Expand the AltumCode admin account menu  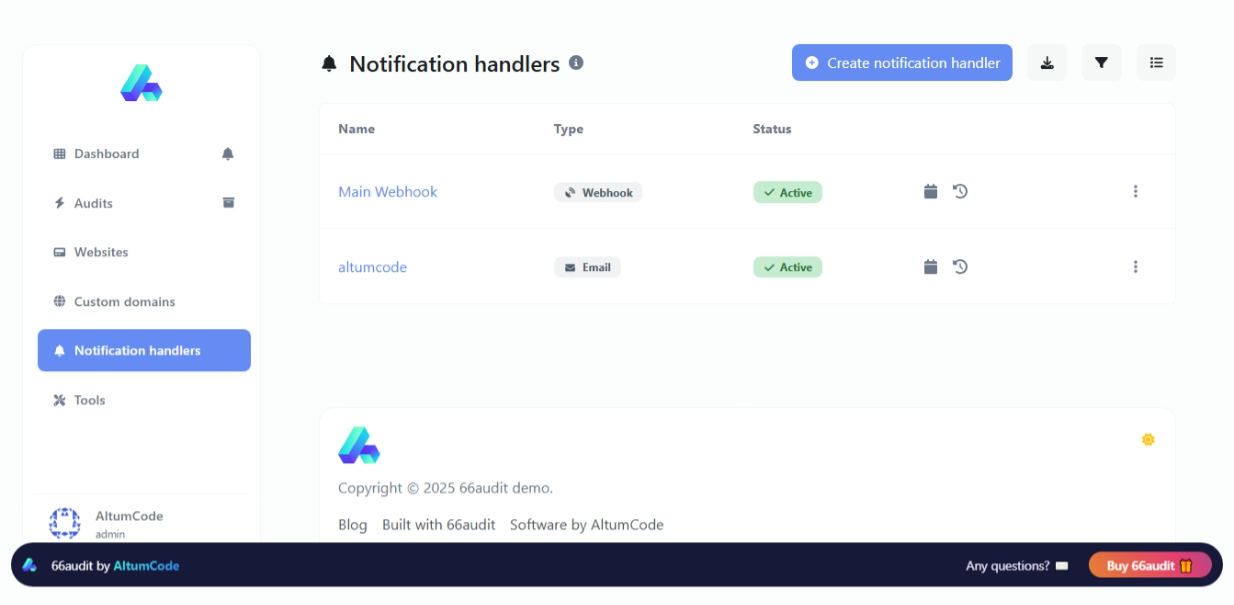(x=129, y=523)
